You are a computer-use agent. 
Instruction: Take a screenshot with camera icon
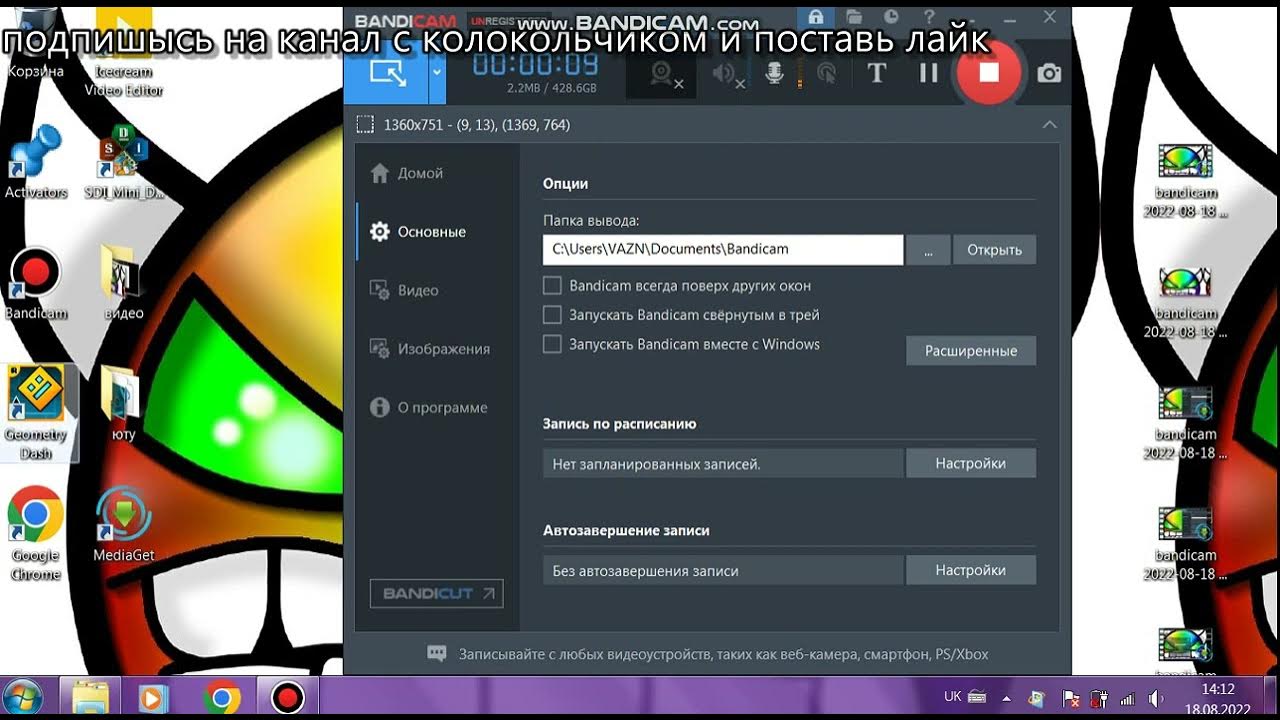pyautogui.click(x=1049, y=73)
